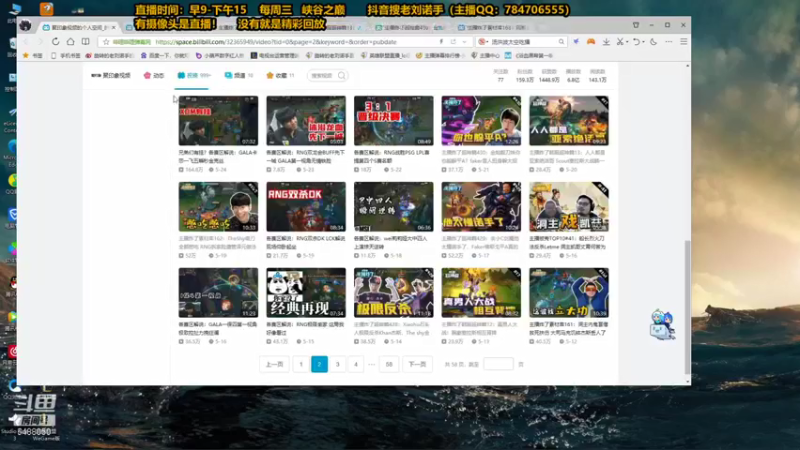The image size is (800, 450).
Task: Star this page in the address bar
Action: click(106, 42)
